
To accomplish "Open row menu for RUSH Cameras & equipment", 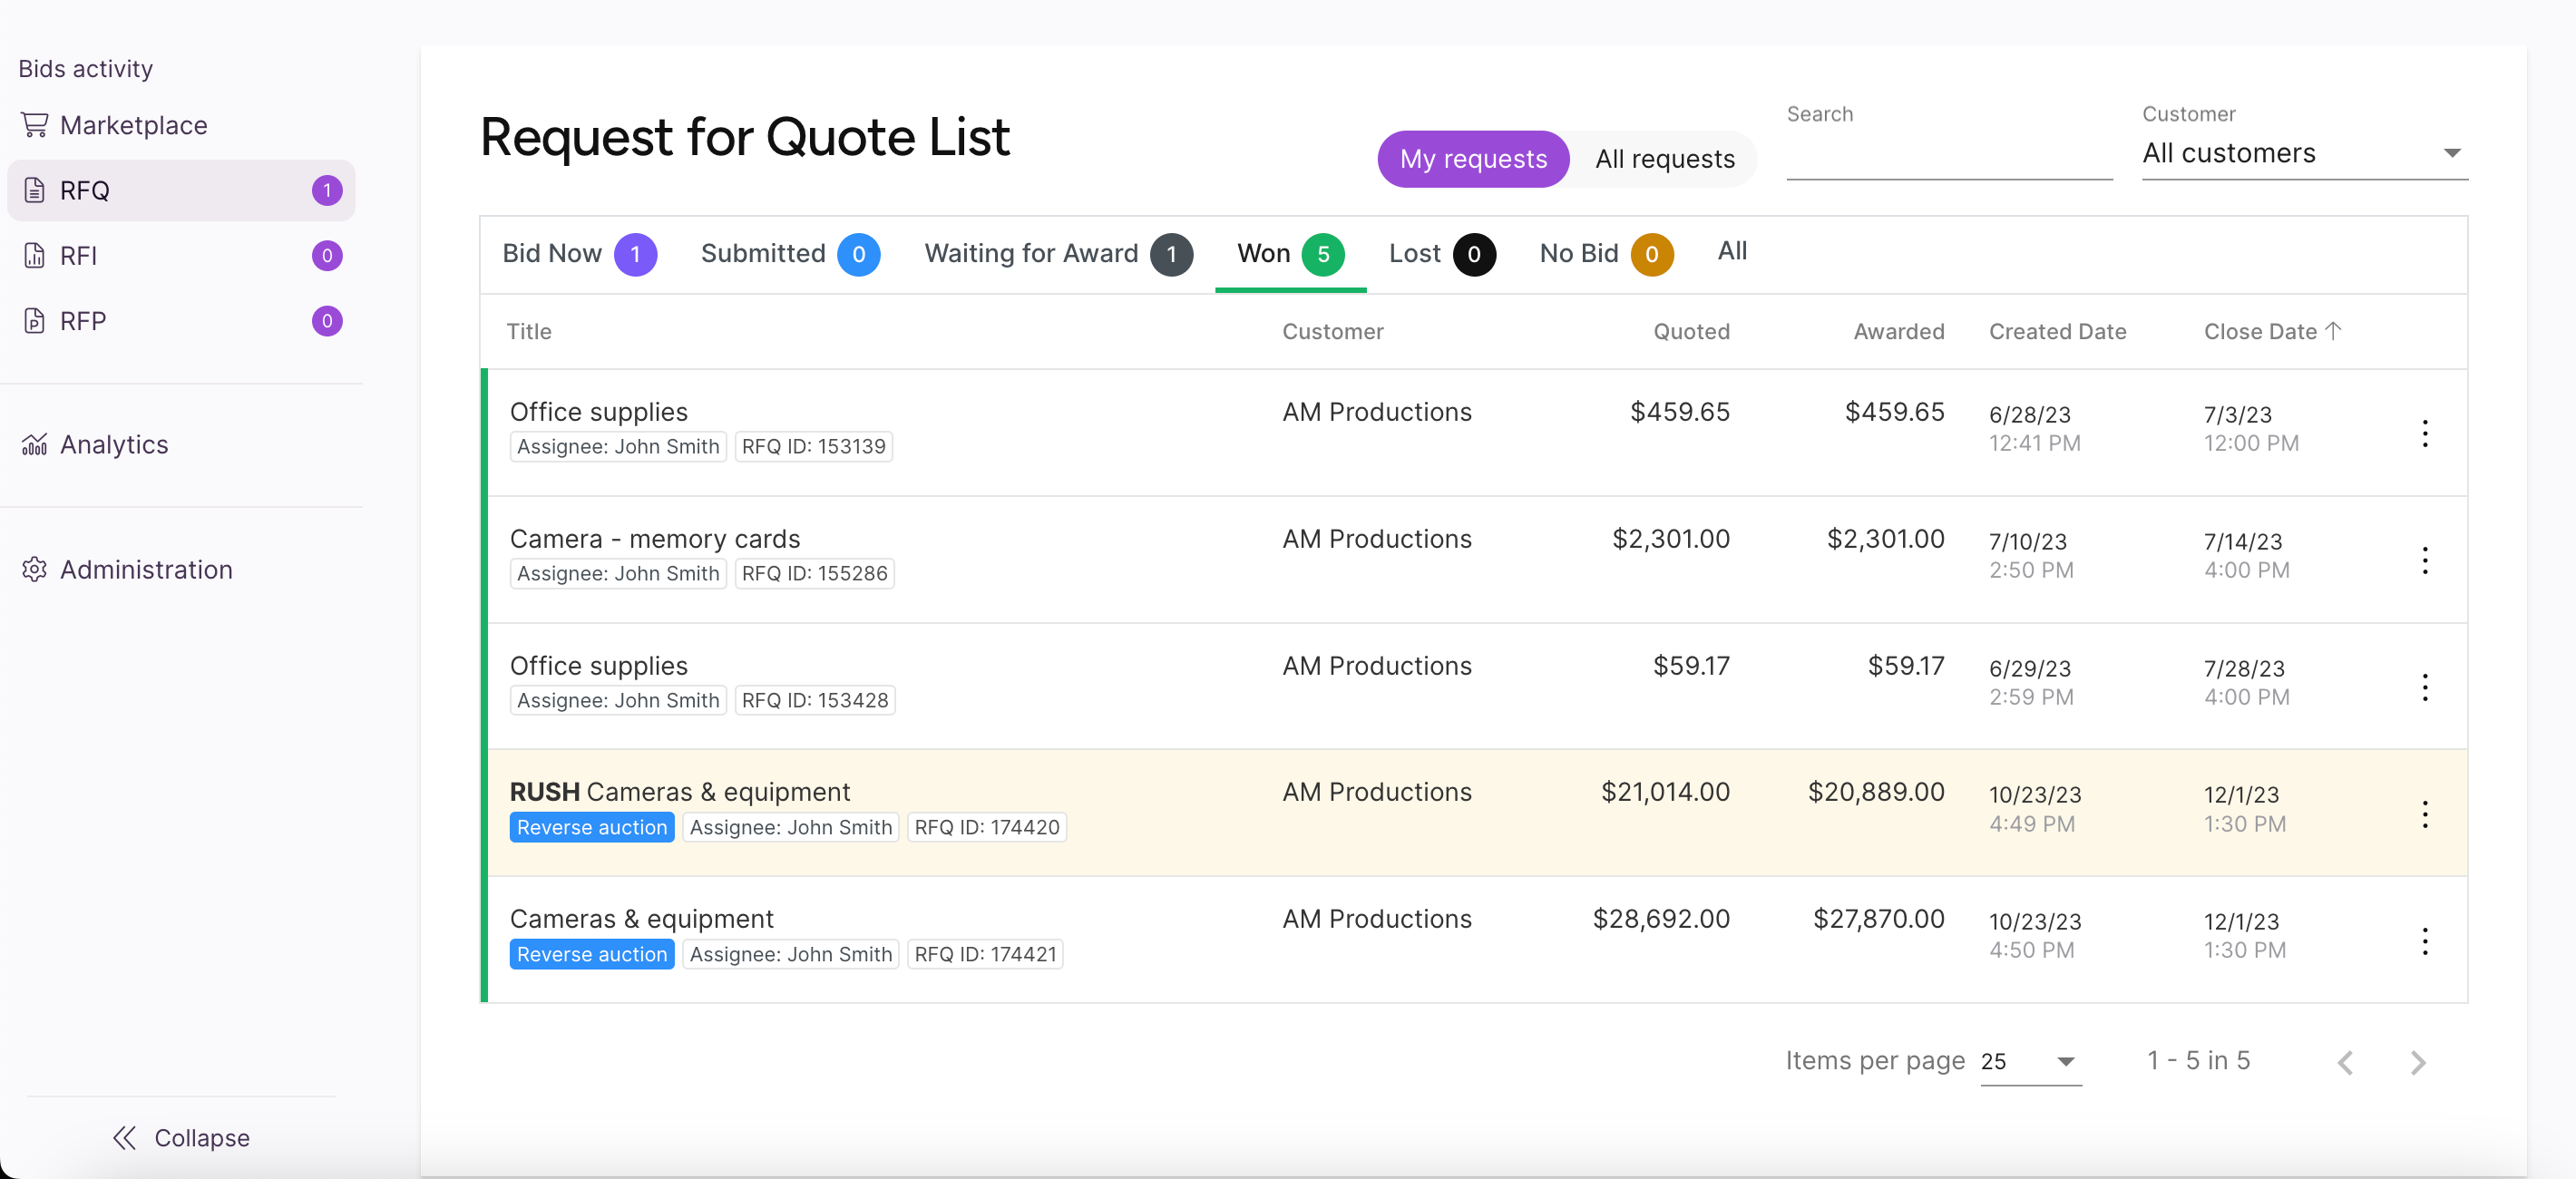I will (2424, 814).
